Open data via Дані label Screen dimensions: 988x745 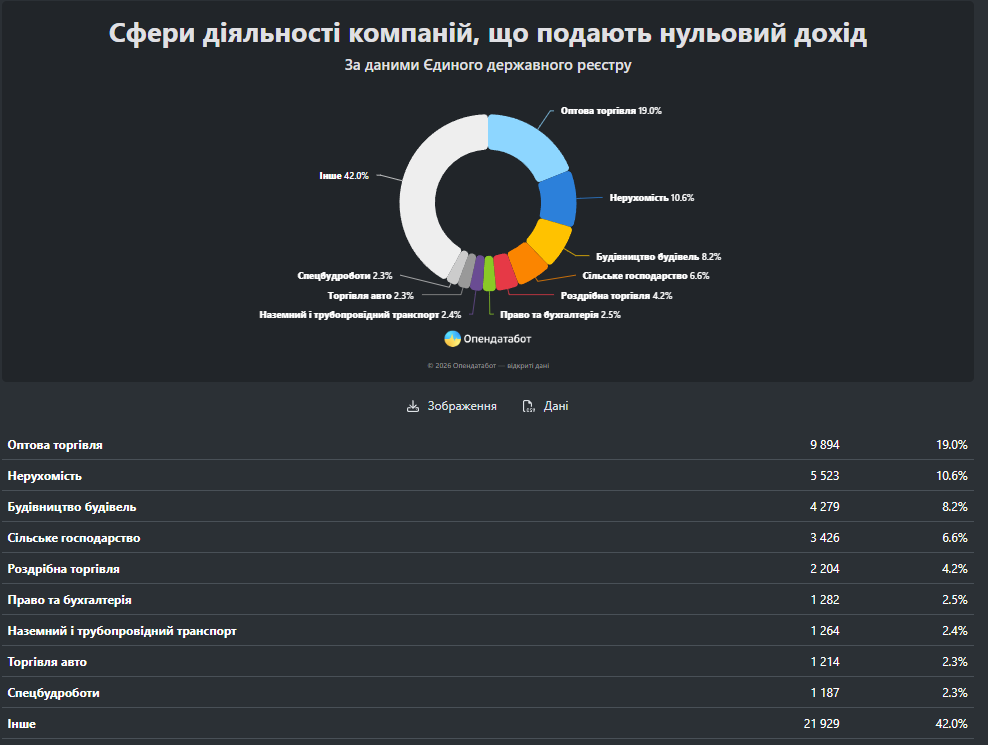tap(556, 407)
